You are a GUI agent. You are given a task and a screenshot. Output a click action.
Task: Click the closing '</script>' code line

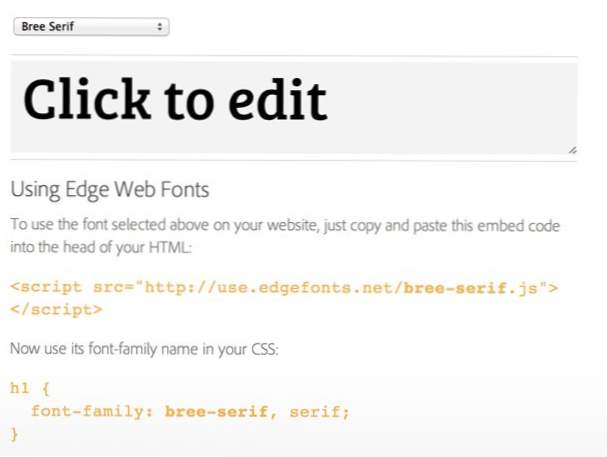coord(57,310)
